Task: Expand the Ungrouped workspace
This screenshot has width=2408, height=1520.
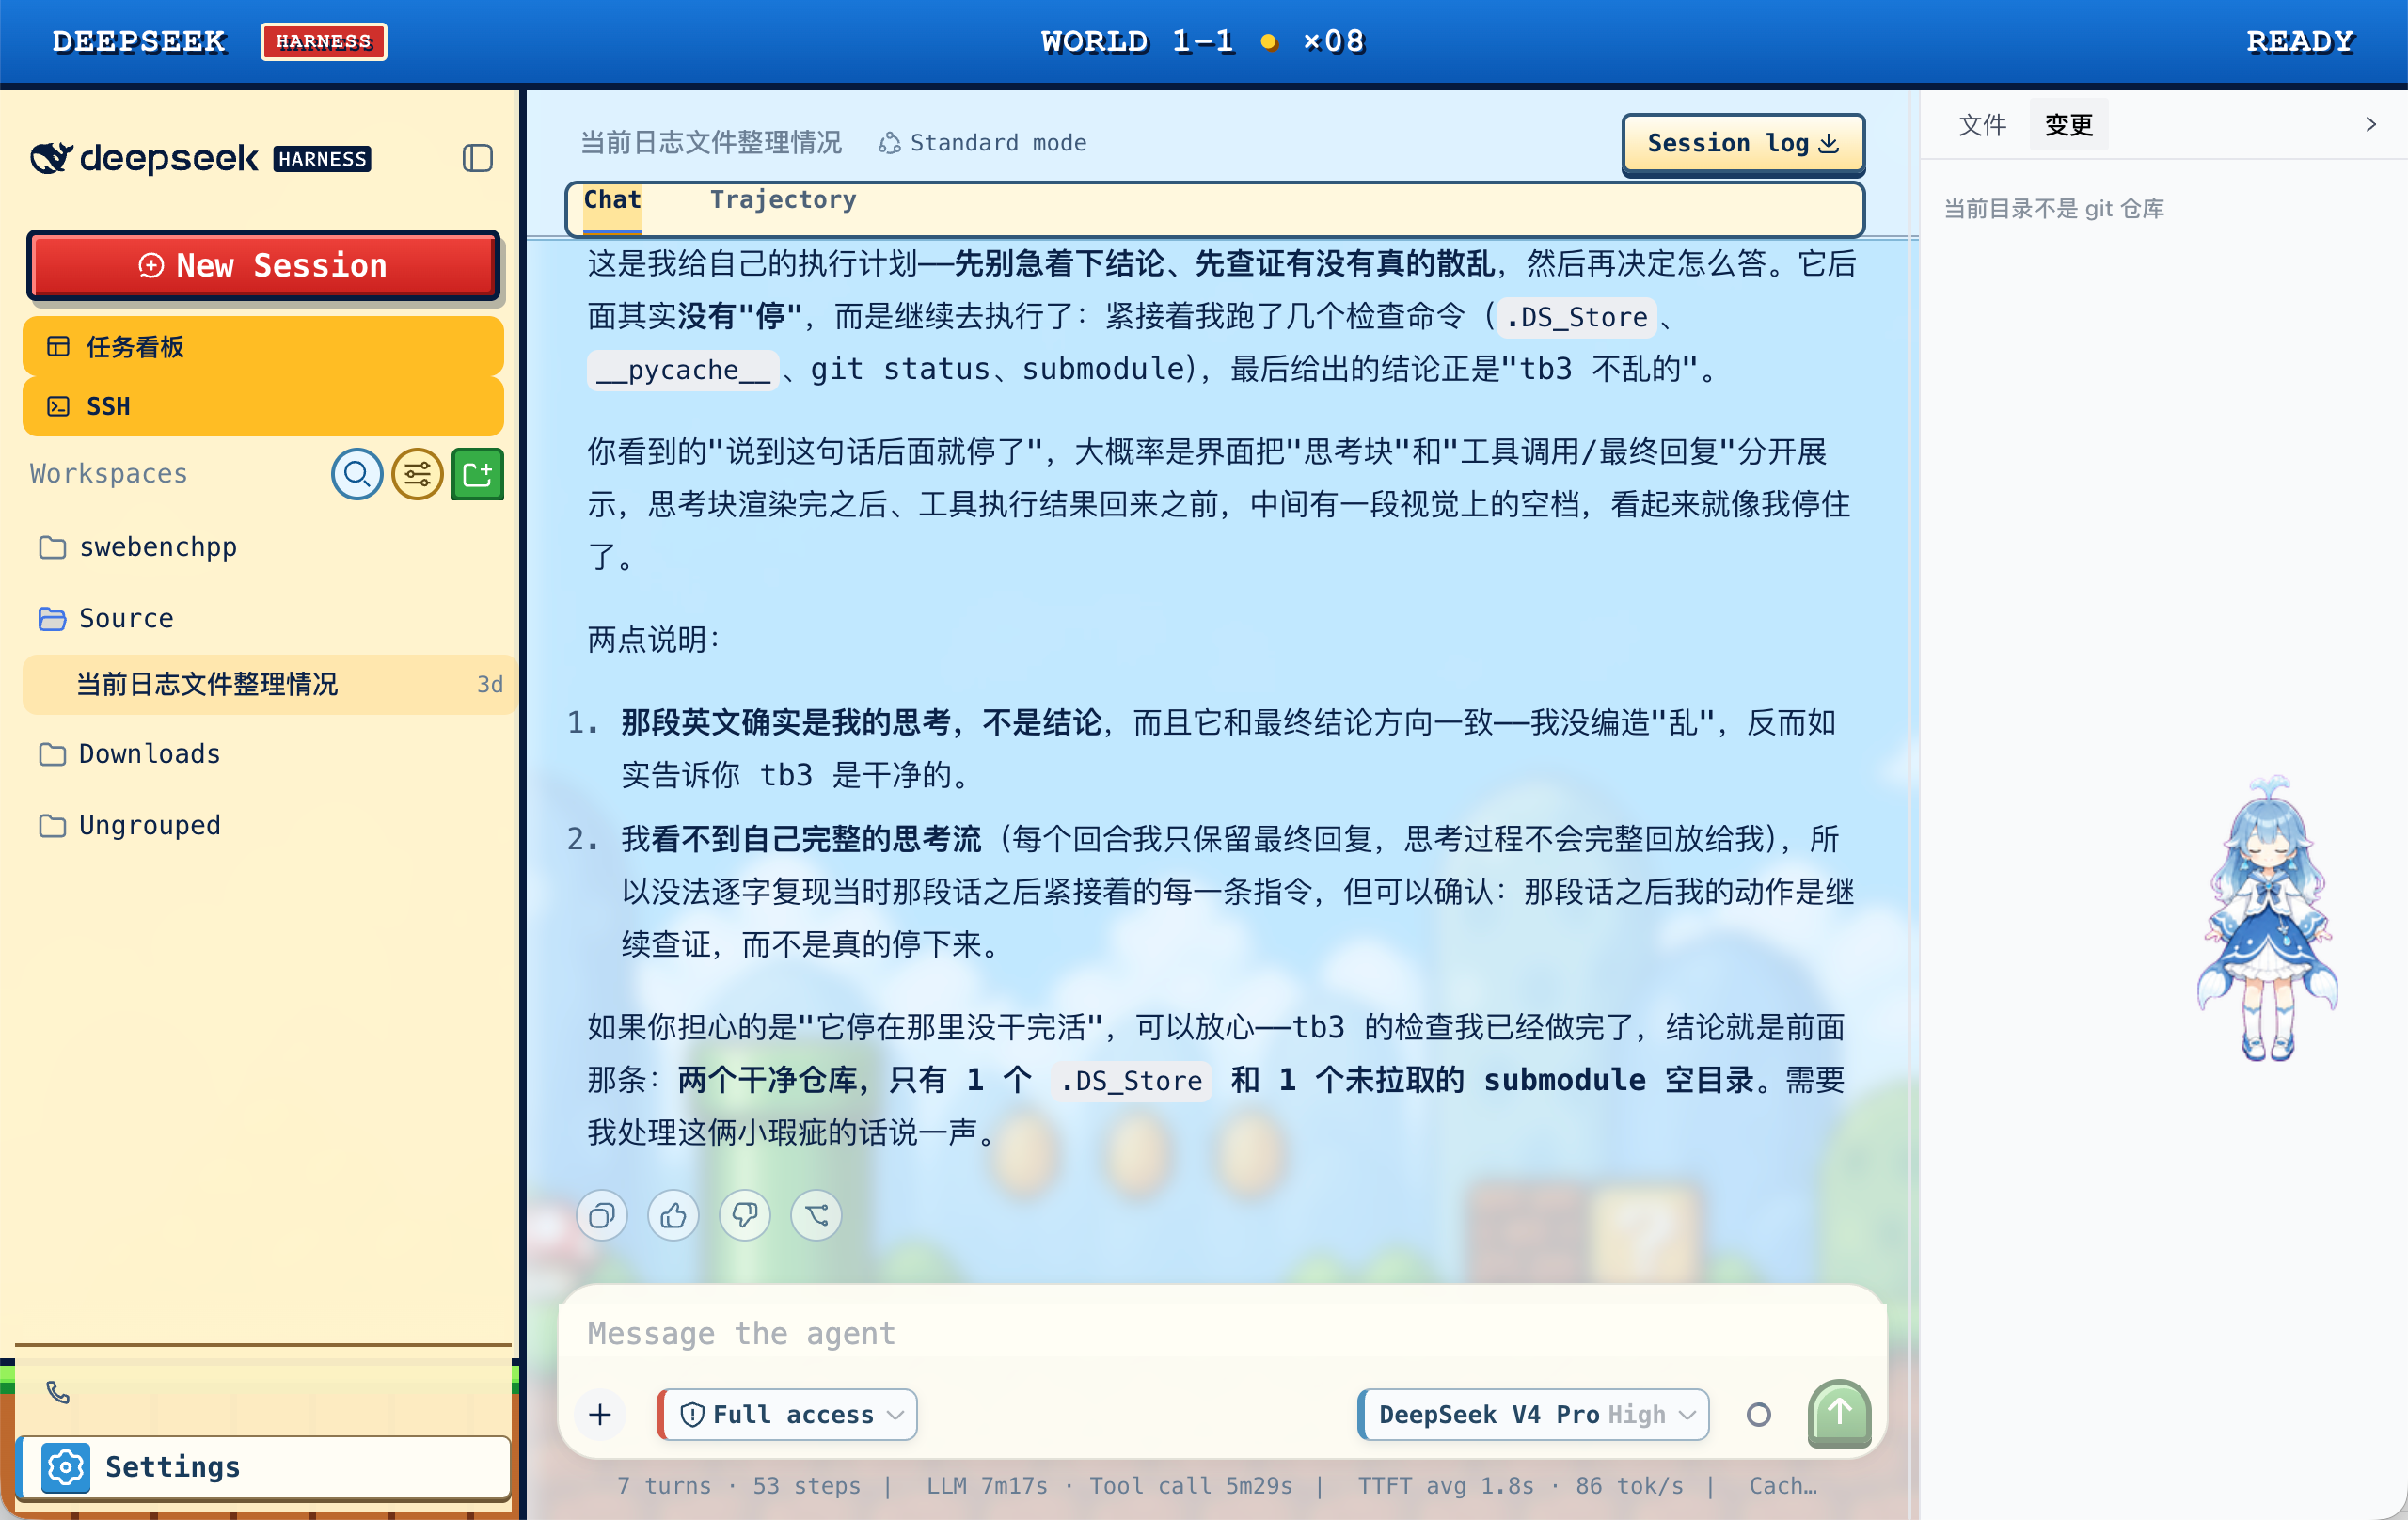Action: pyautogui.click(x=150, y=825)
